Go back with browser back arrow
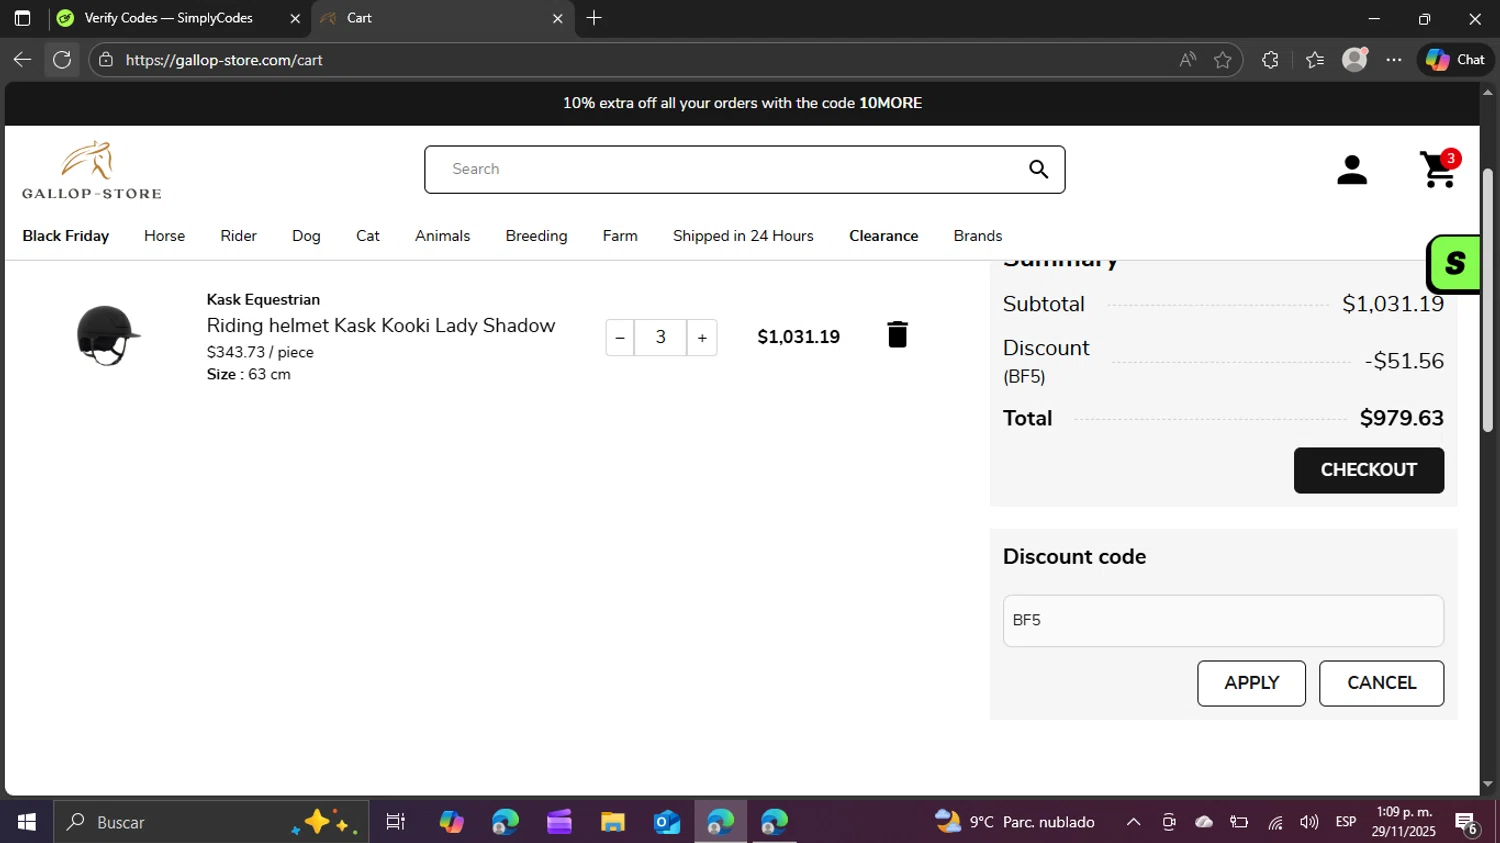The image size is (1500, 843). (22, 60)
